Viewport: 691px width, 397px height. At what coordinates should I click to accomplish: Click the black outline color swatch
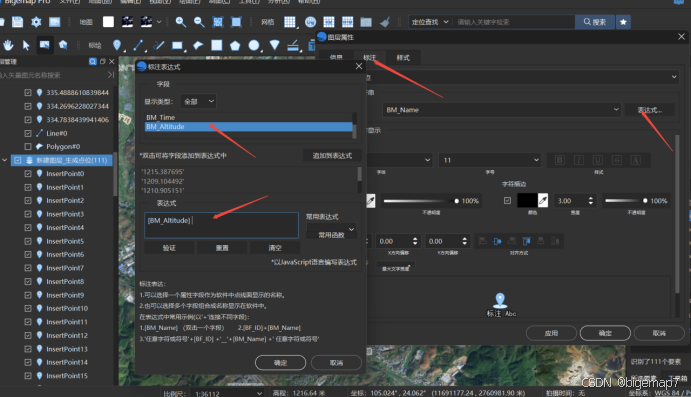[527, 200]
